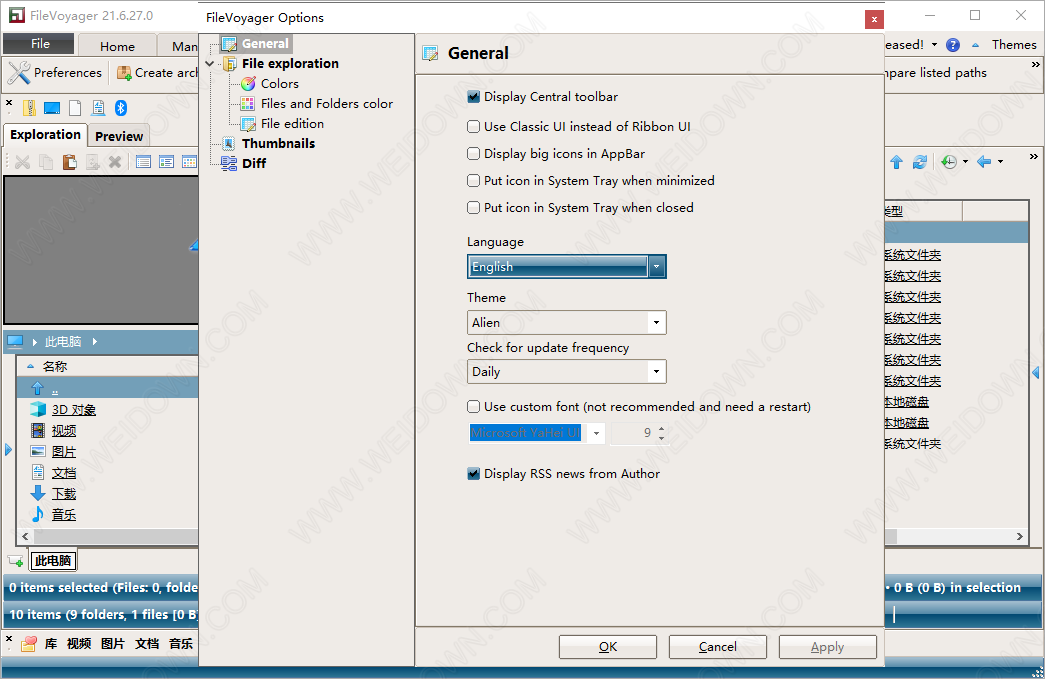Switch to the Preview tab

pos(119,136)
